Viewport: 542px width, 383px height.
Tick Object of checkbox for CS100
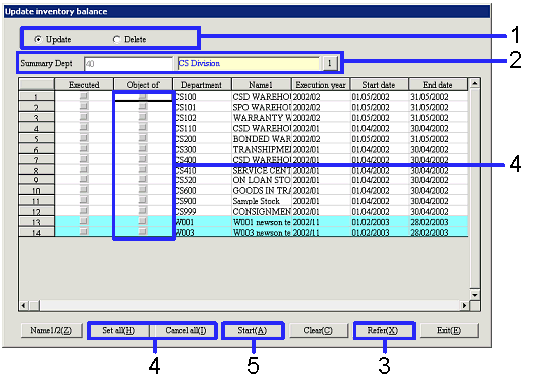(x=143, y=96)
